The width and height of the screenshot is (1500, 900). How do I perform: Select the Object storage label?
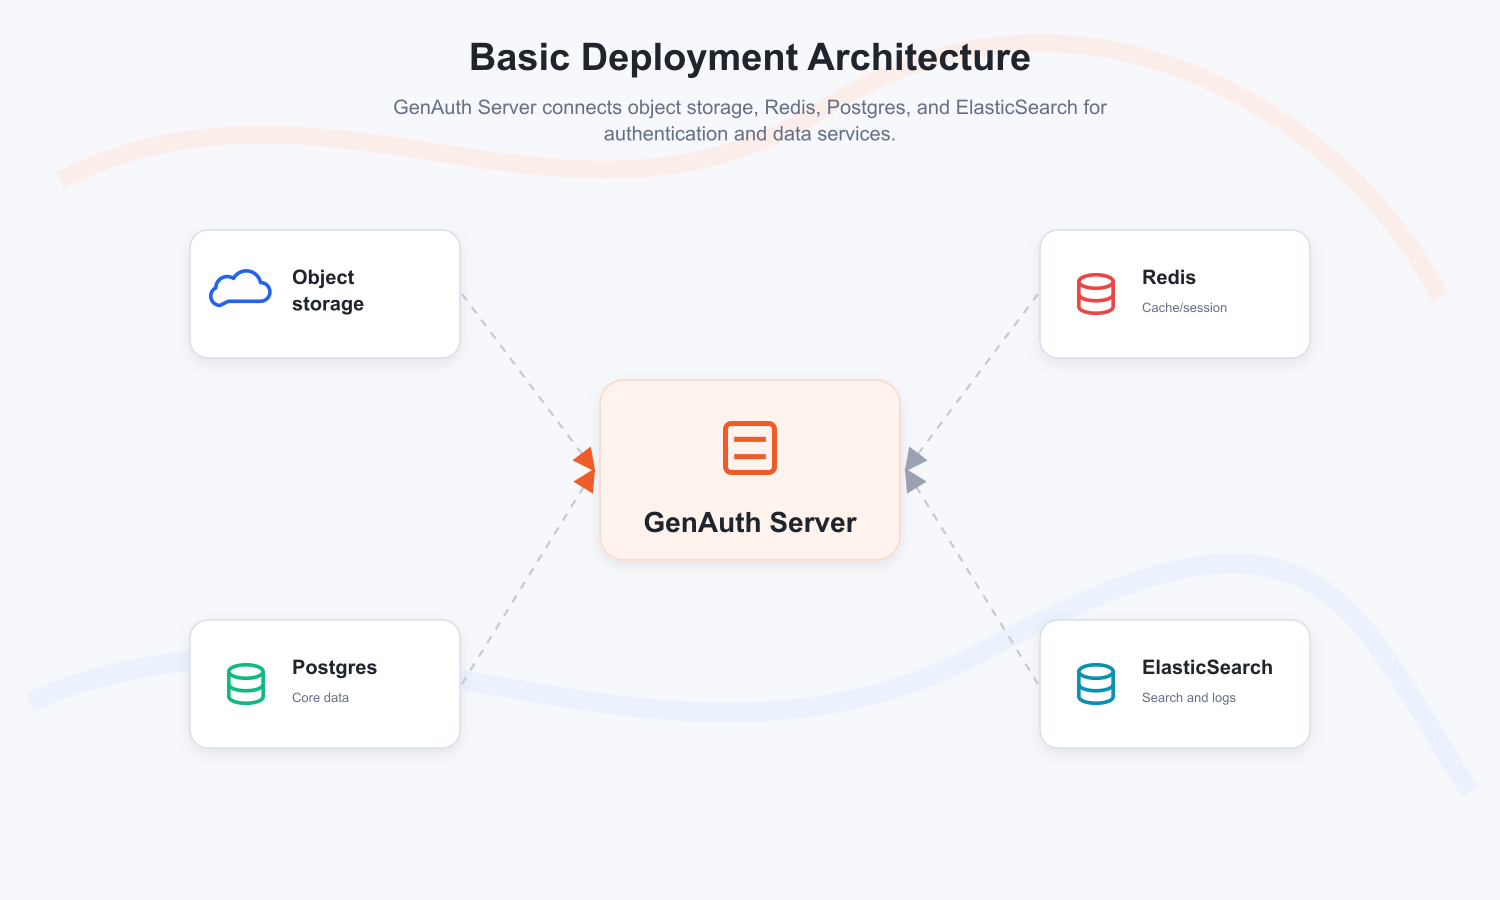[328, 290]
